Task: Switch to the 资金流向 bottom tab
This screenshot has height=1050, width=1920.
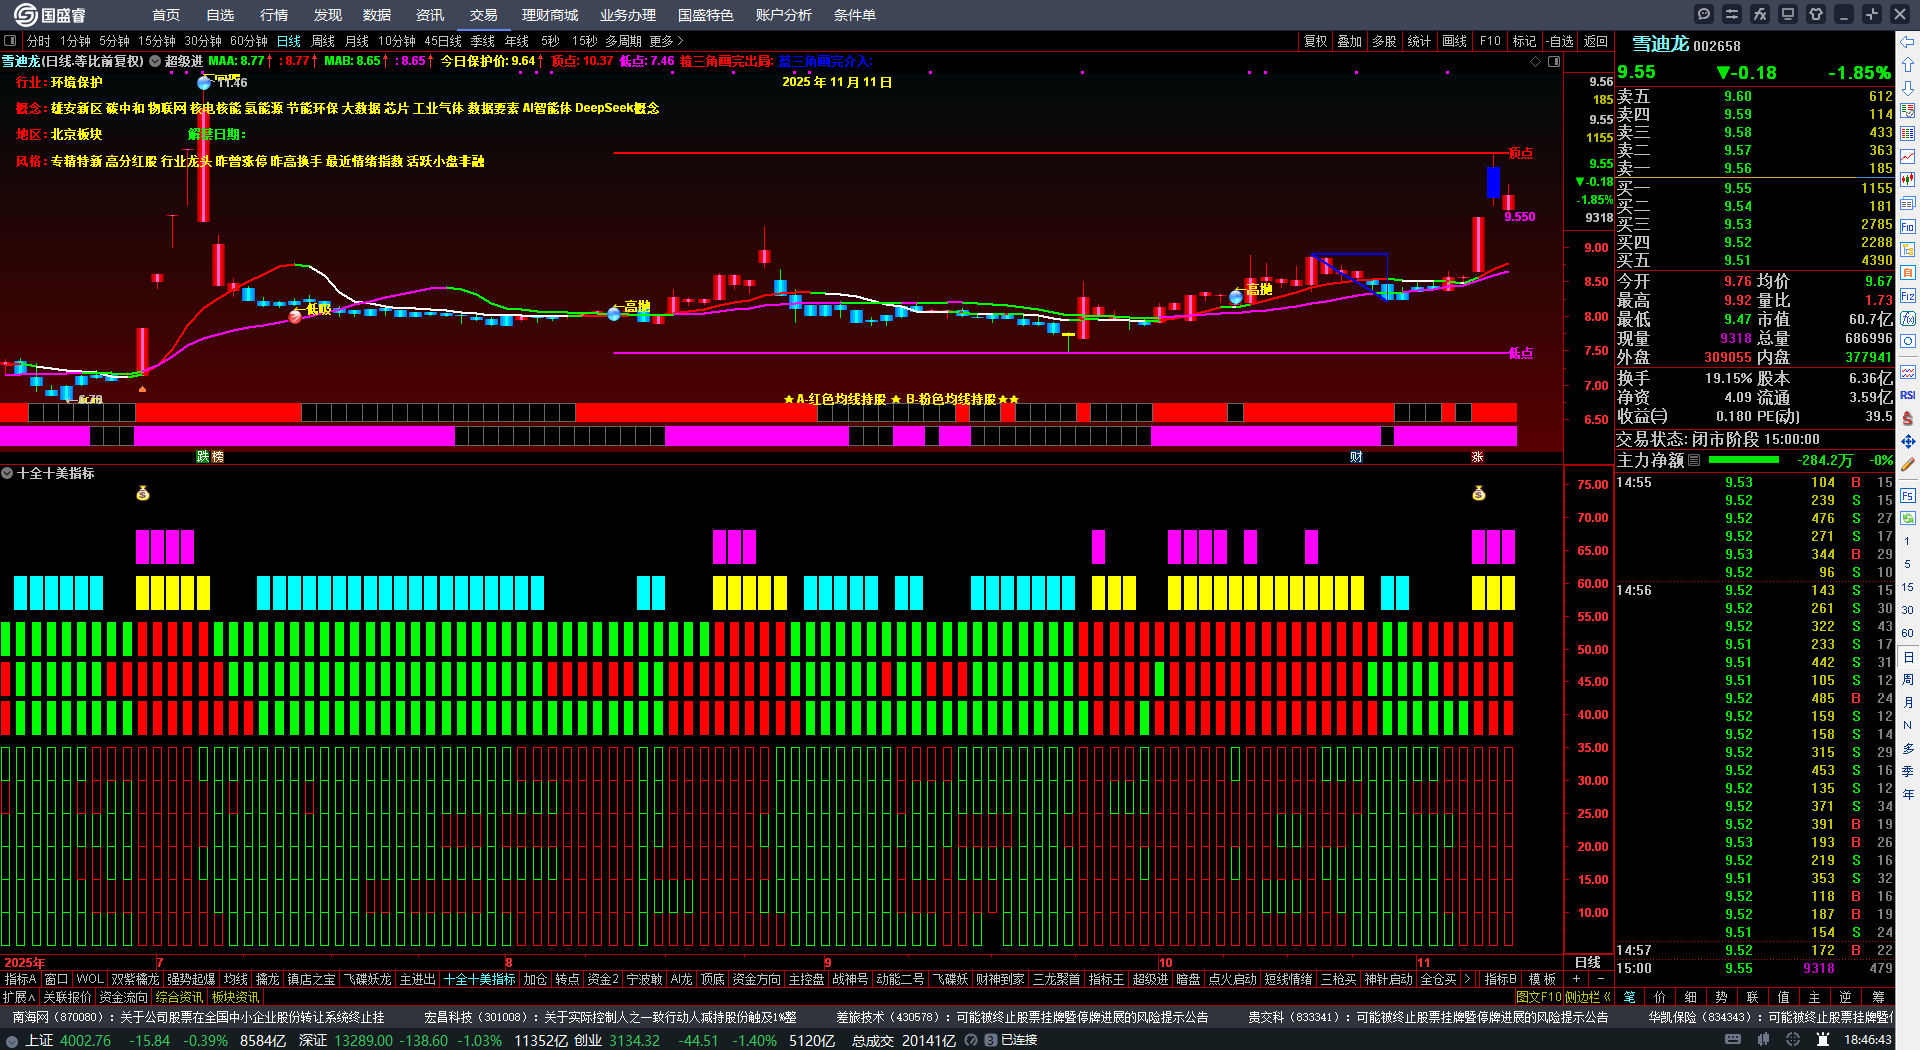Action: click(123, 997)
